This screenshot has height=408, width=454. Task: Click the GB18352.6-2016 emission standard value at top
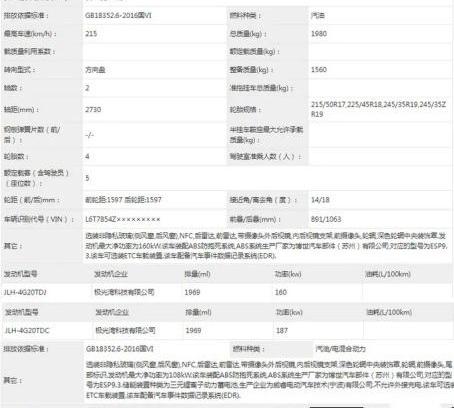pos(118,15)
